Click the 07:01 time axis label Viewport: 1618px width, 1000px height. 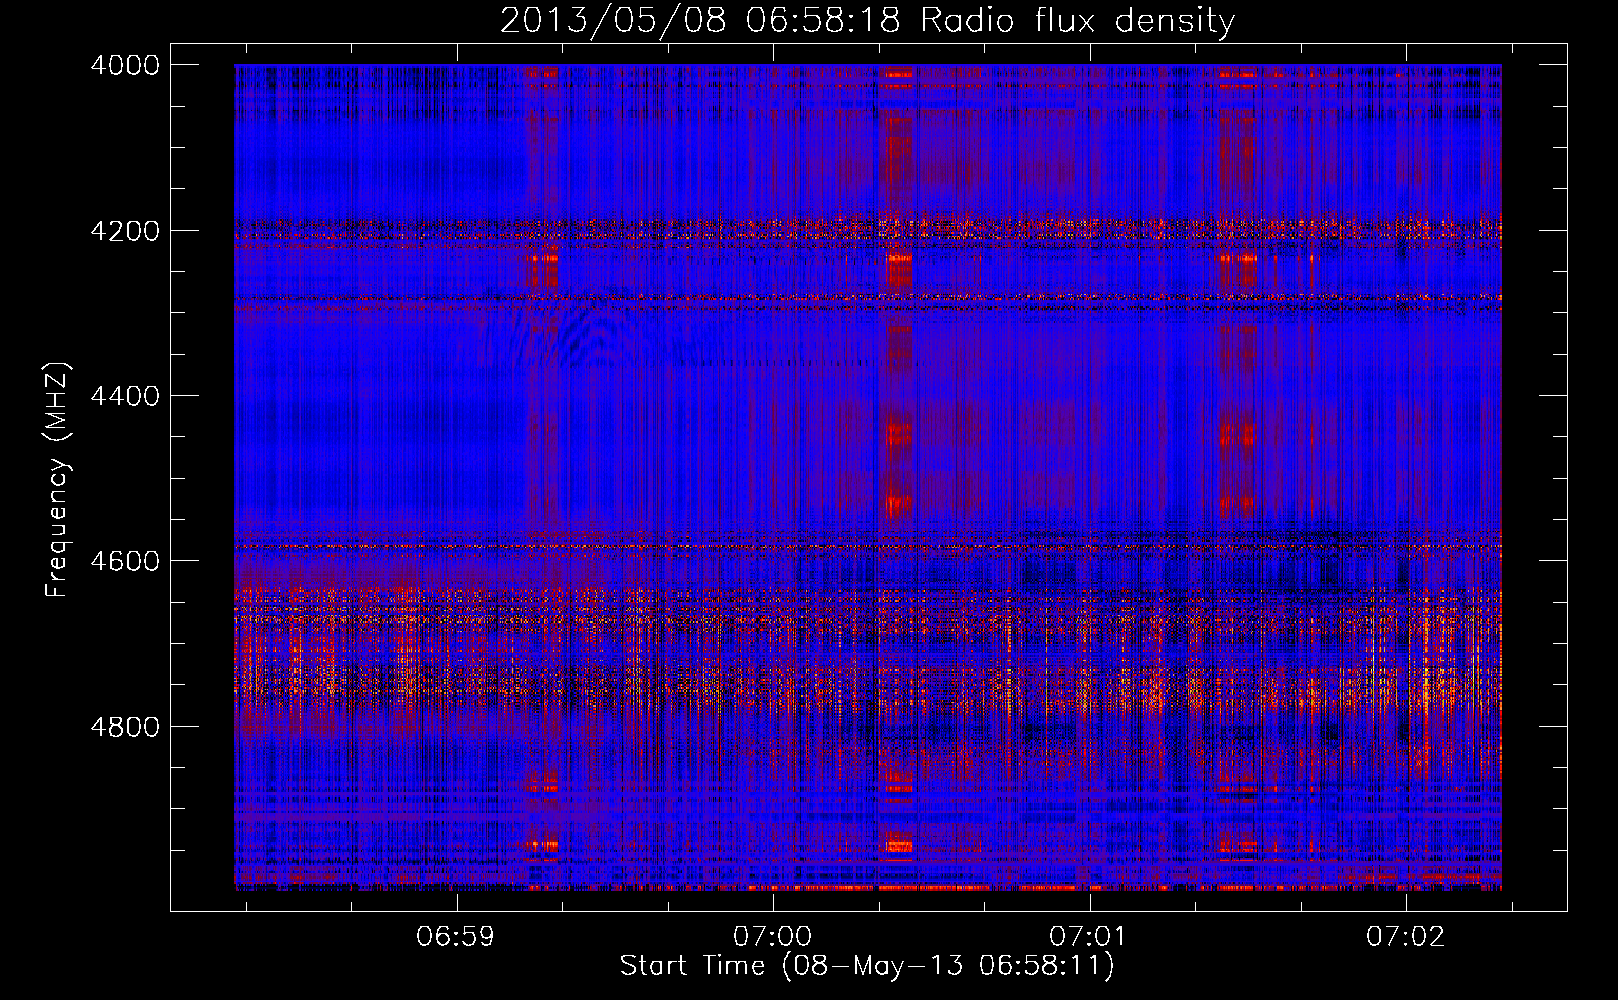pos(1089,937)
